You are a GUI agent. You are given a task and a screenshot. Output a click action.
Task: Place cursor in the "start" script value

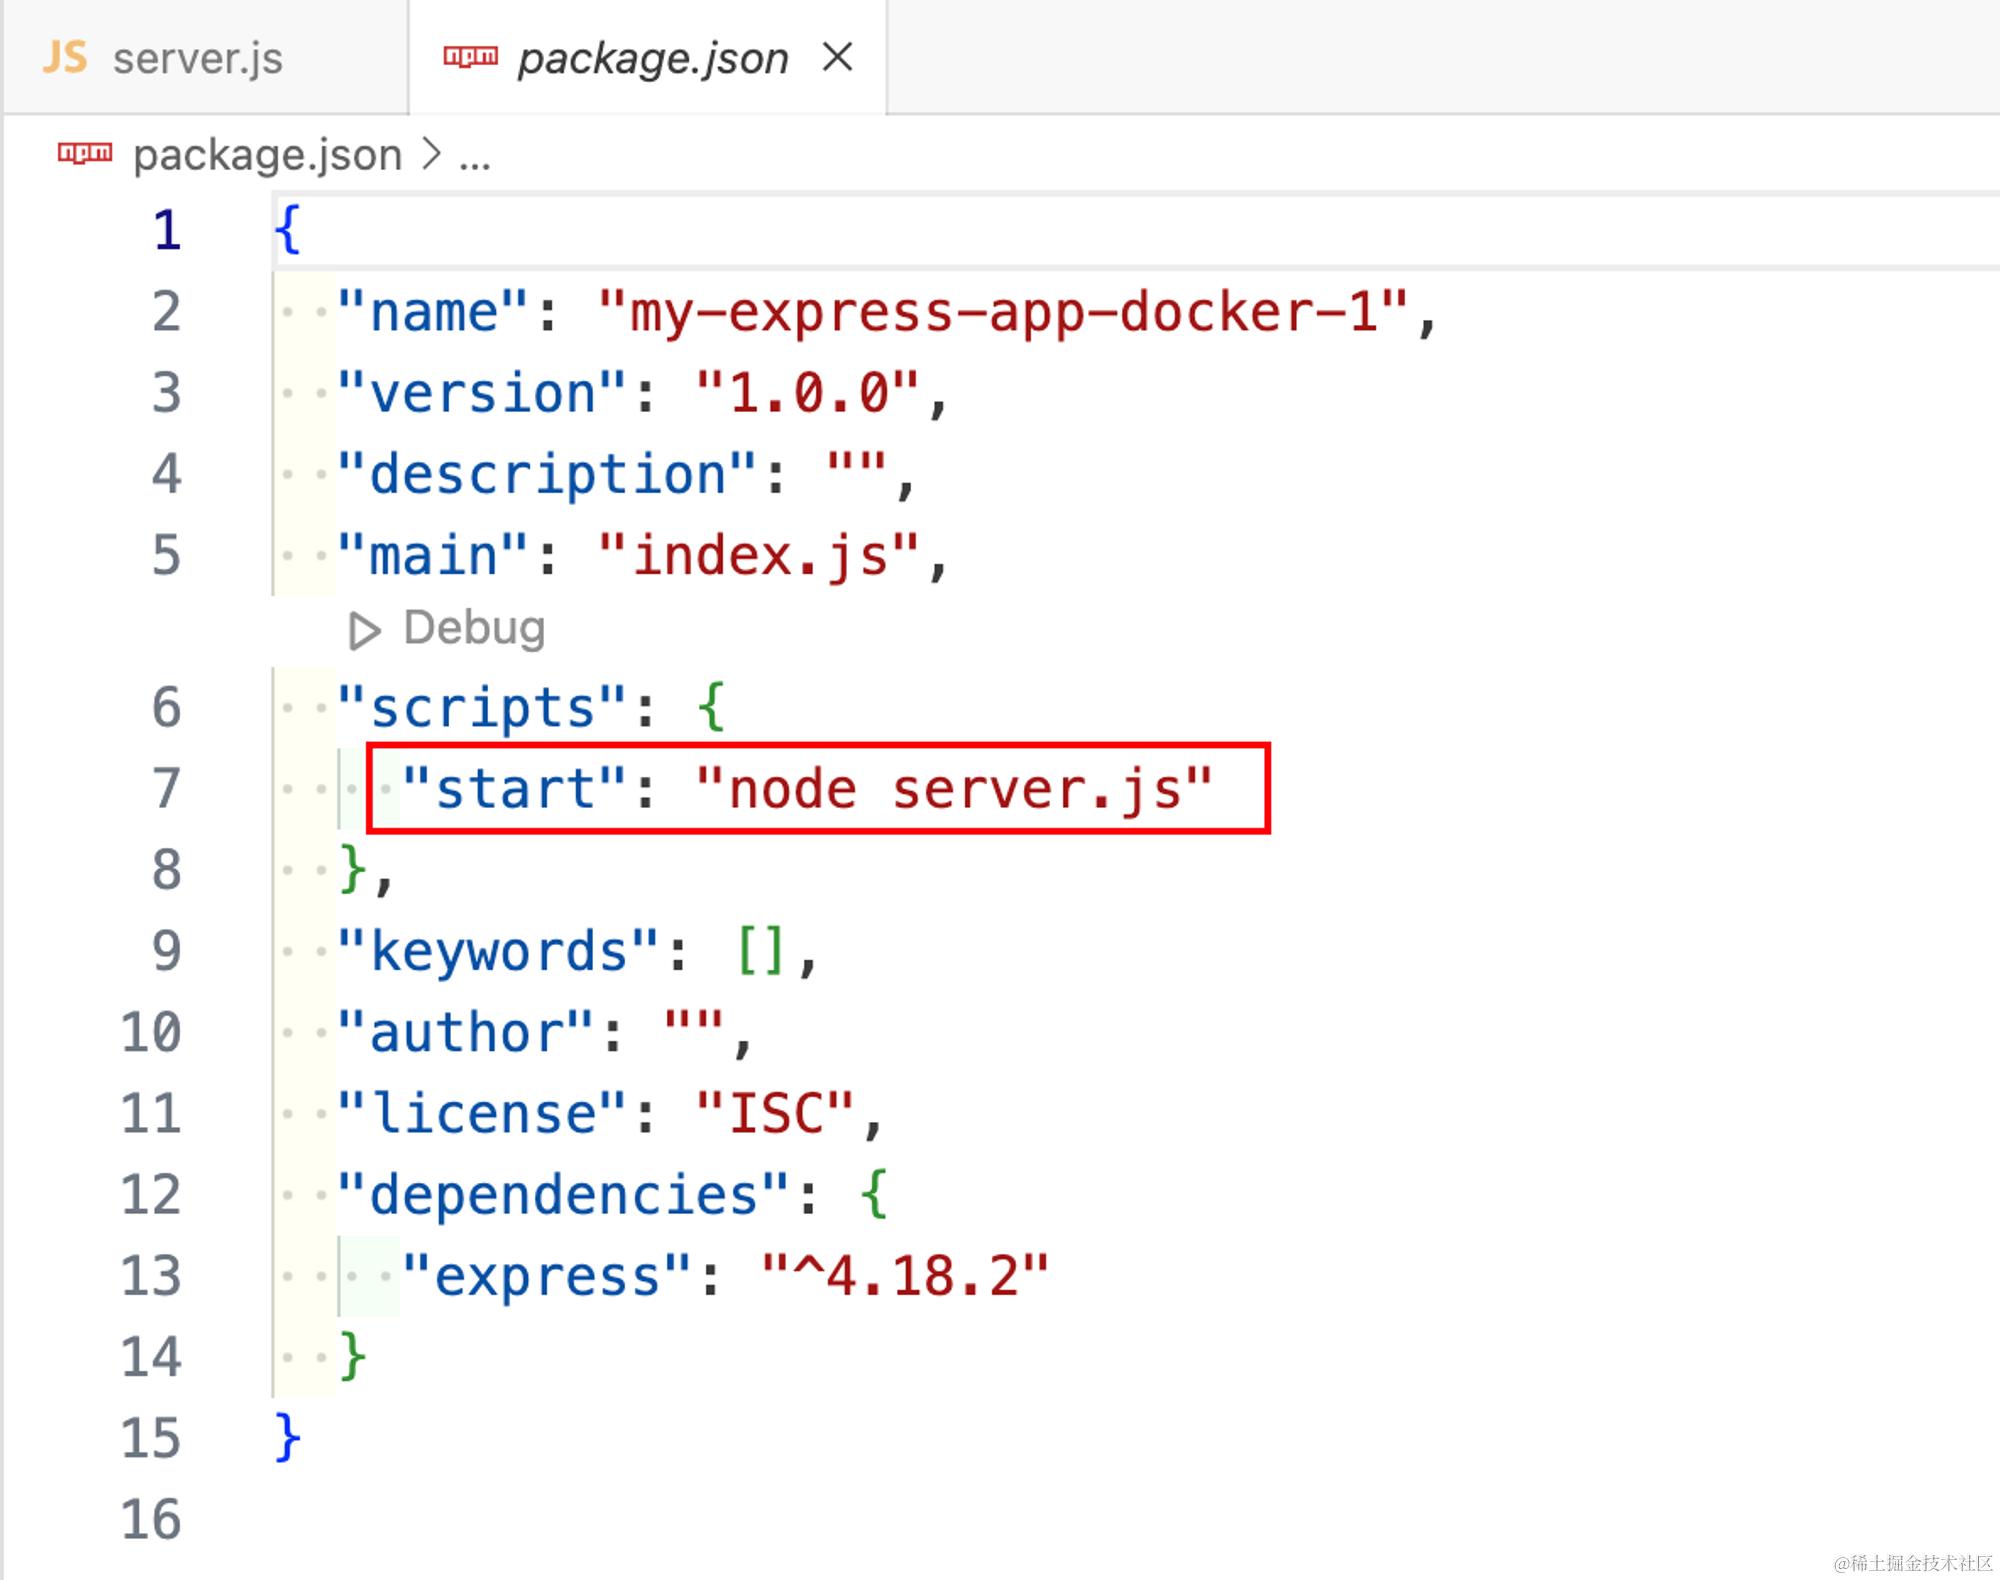(x=954, y=789)
